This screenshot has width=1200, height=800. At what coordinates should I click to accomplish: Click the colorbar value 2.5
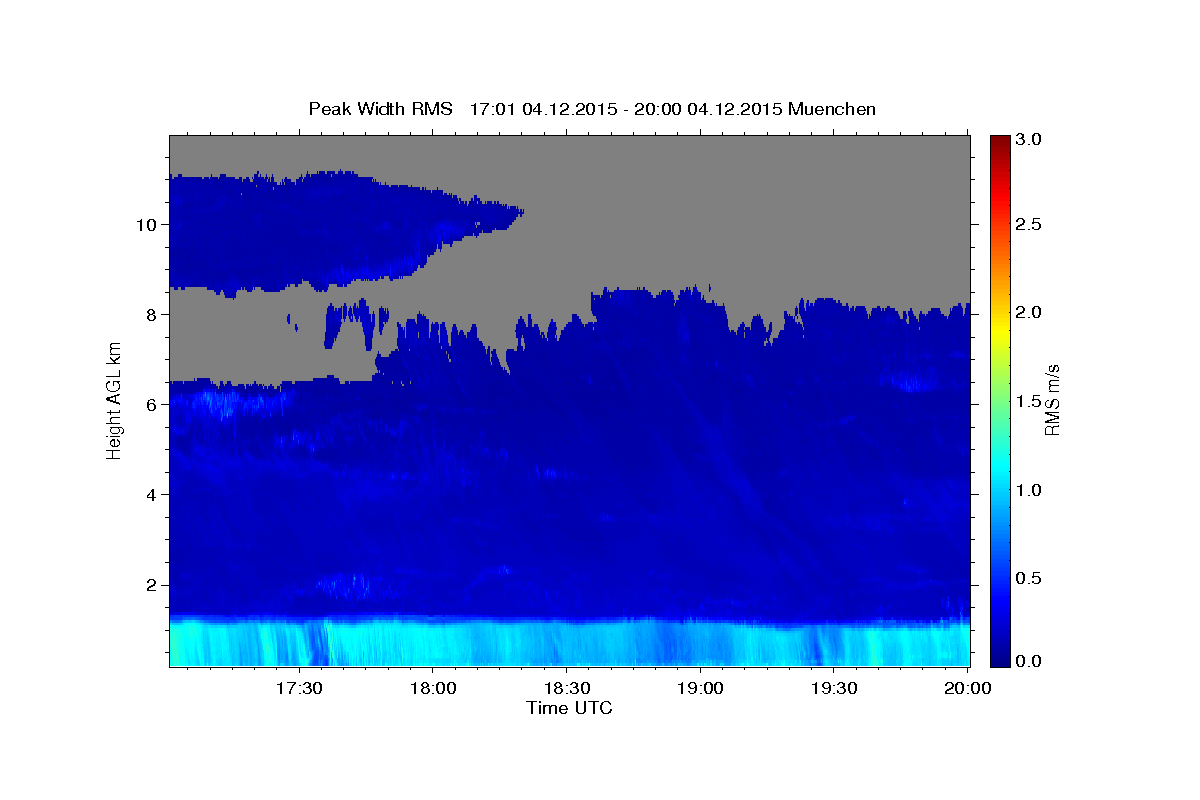1029,224
